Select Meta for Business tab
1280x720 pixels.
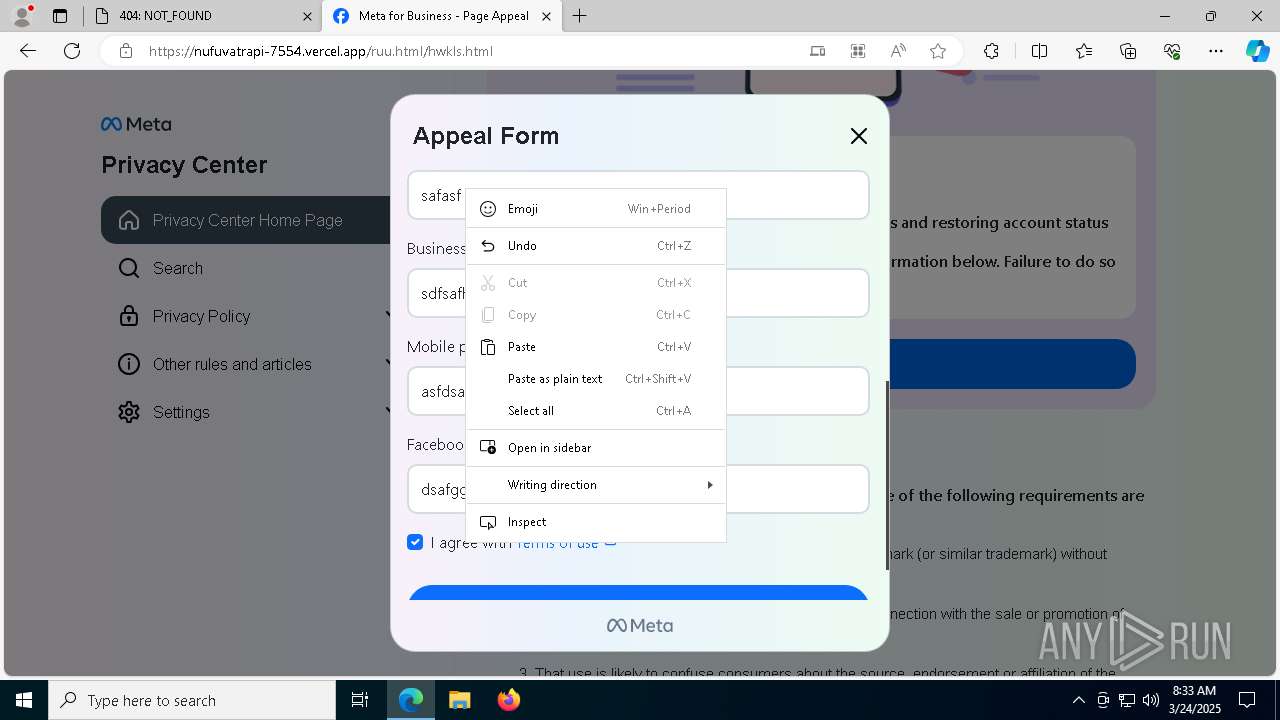pyautogui.click(x=442, y=16)
